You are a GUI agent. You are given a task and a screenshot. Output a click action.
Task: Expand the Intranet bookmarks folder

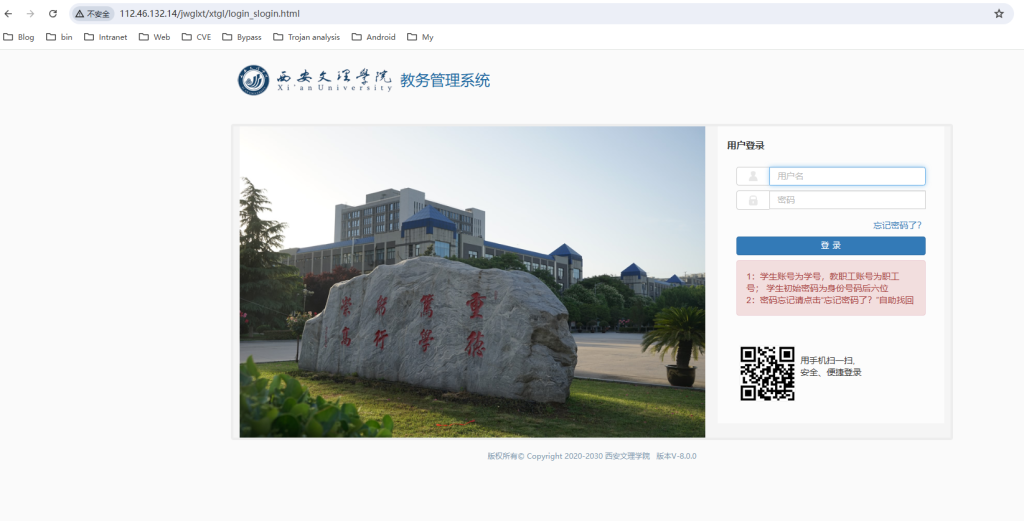click(105, 37)
